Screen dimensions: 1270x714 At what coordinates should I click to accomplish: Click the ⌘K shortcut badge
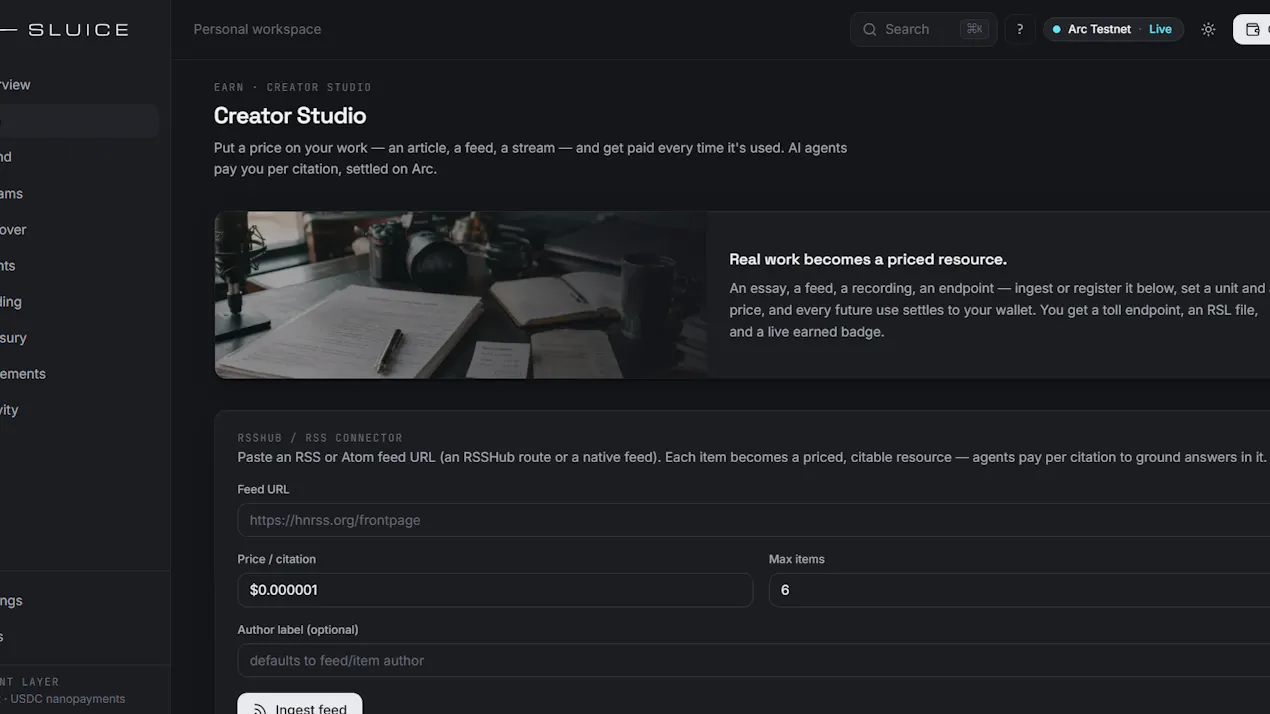pos(974,29)
